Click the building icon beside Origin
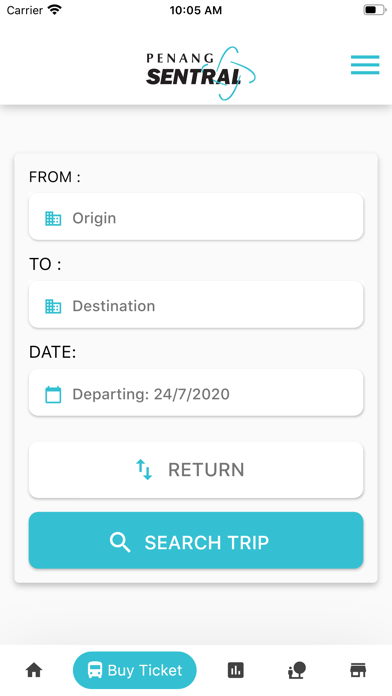 53,218
